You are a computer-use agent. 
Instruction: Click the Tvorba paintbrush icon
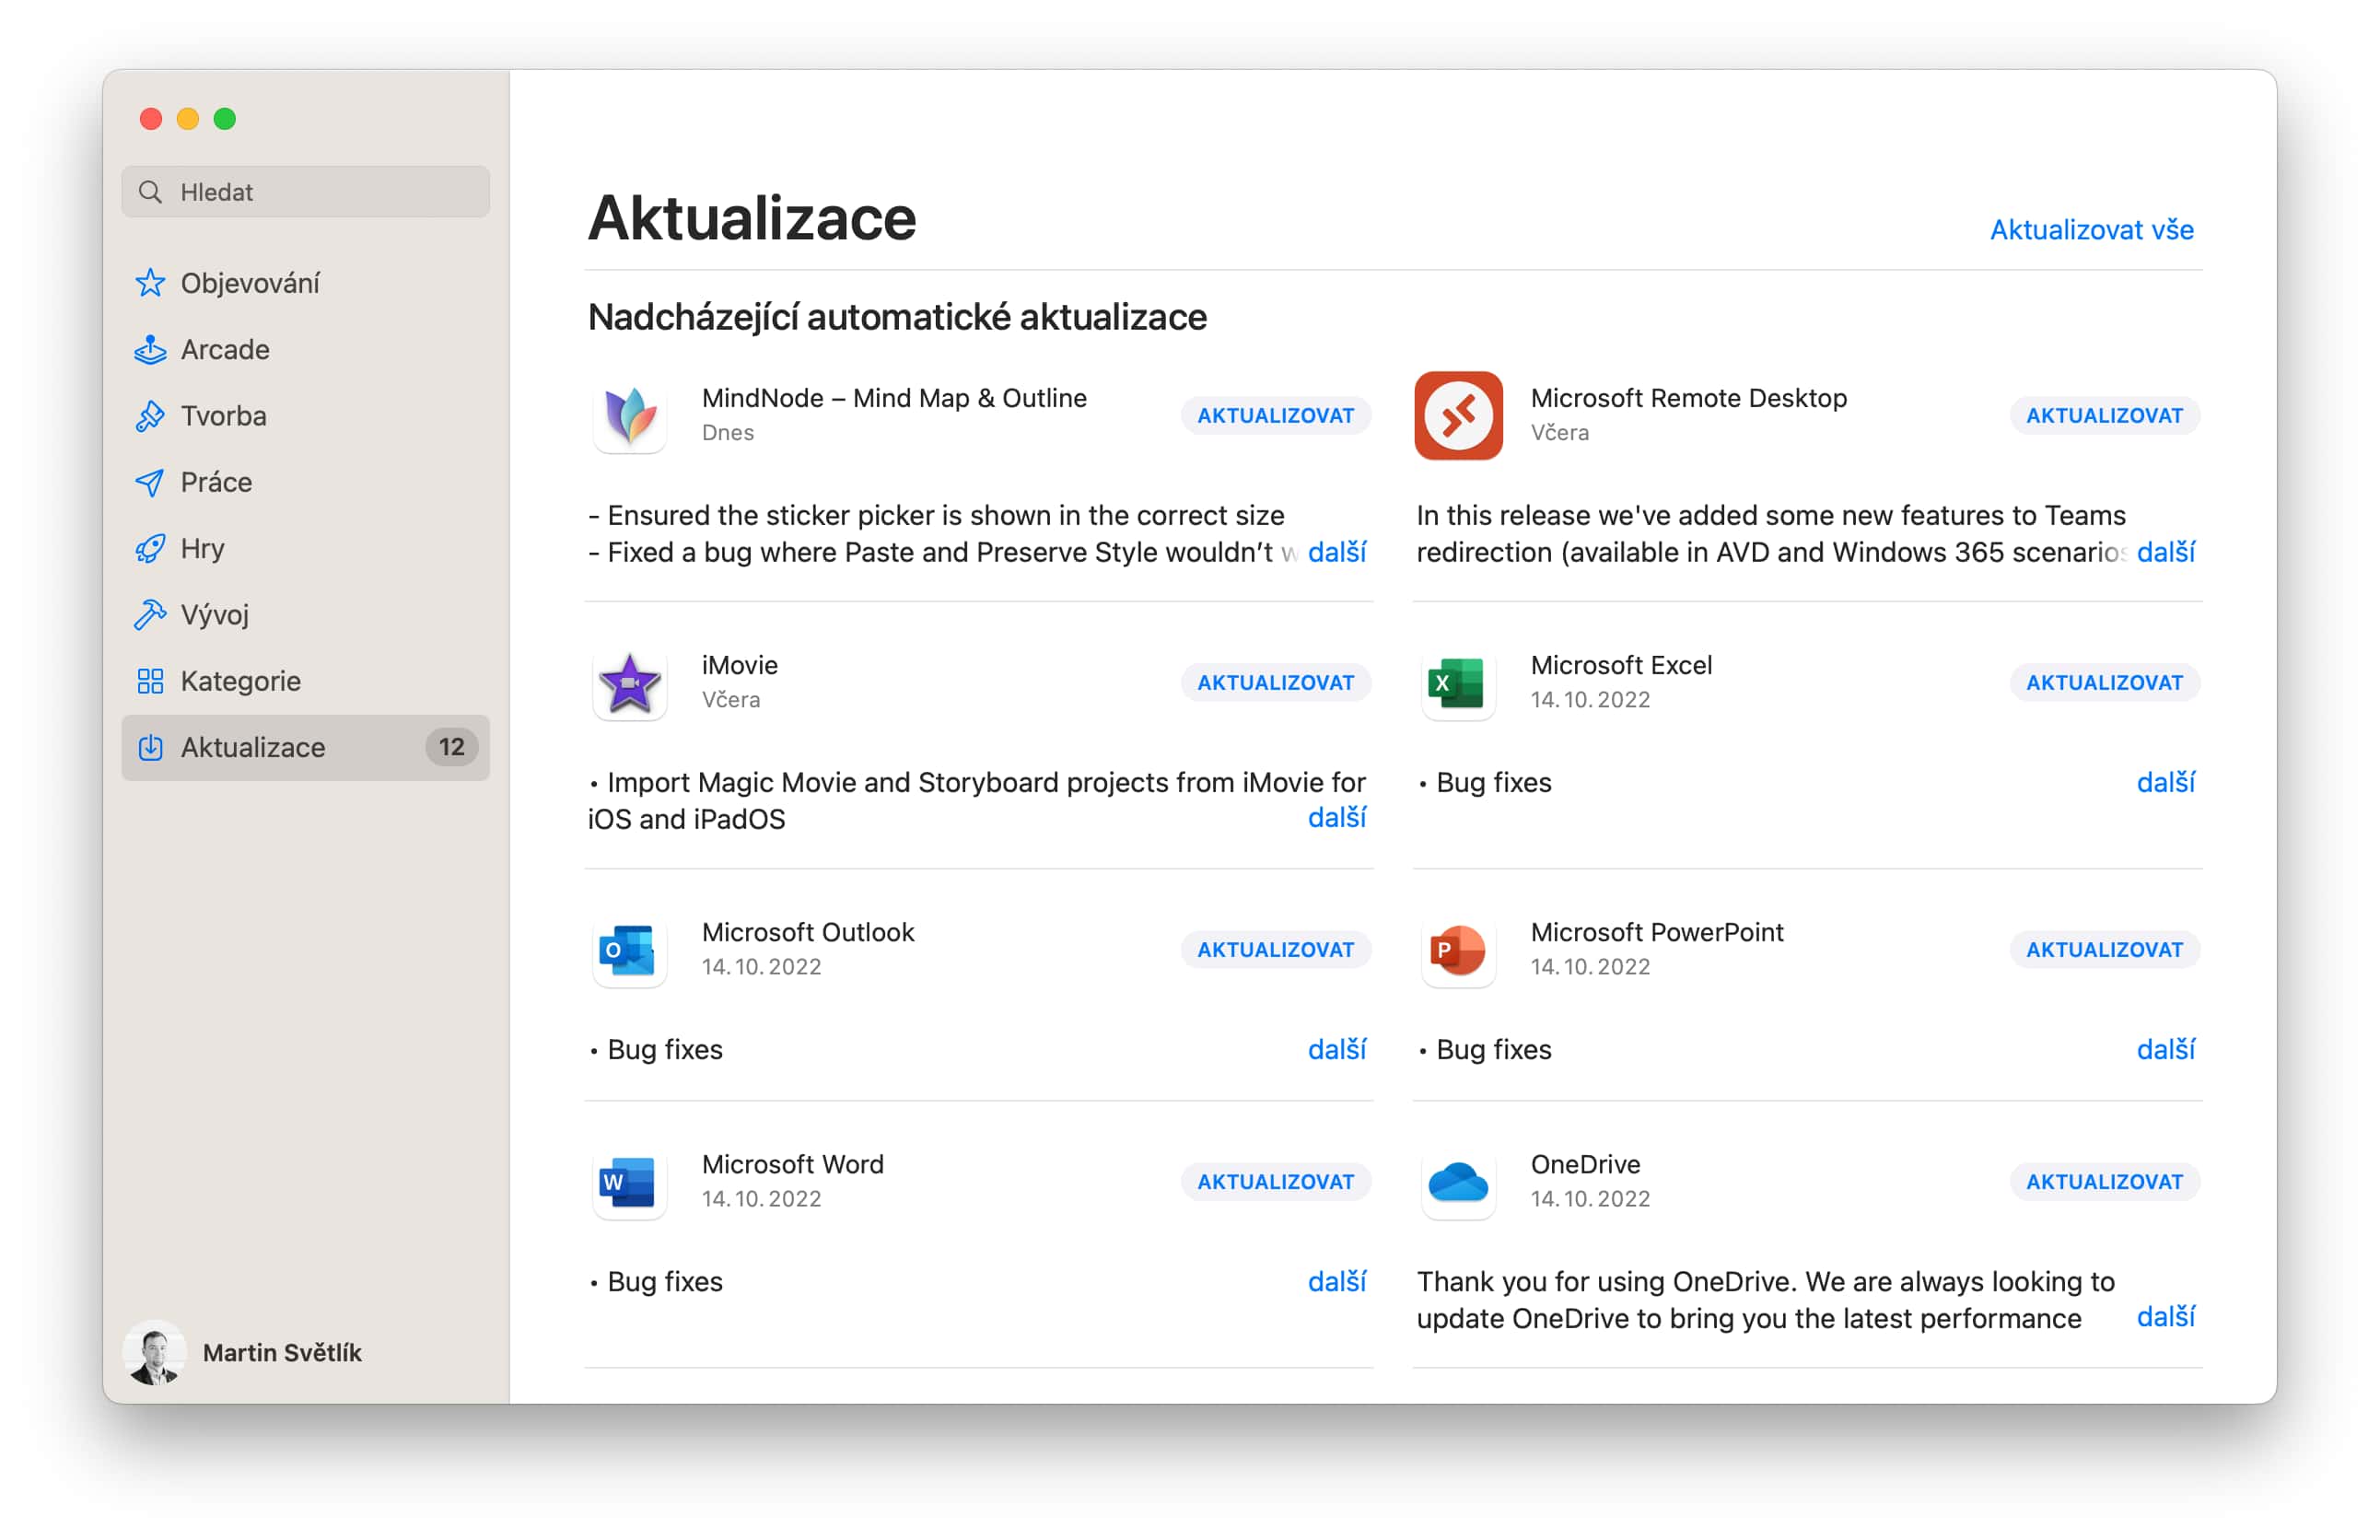150,416
